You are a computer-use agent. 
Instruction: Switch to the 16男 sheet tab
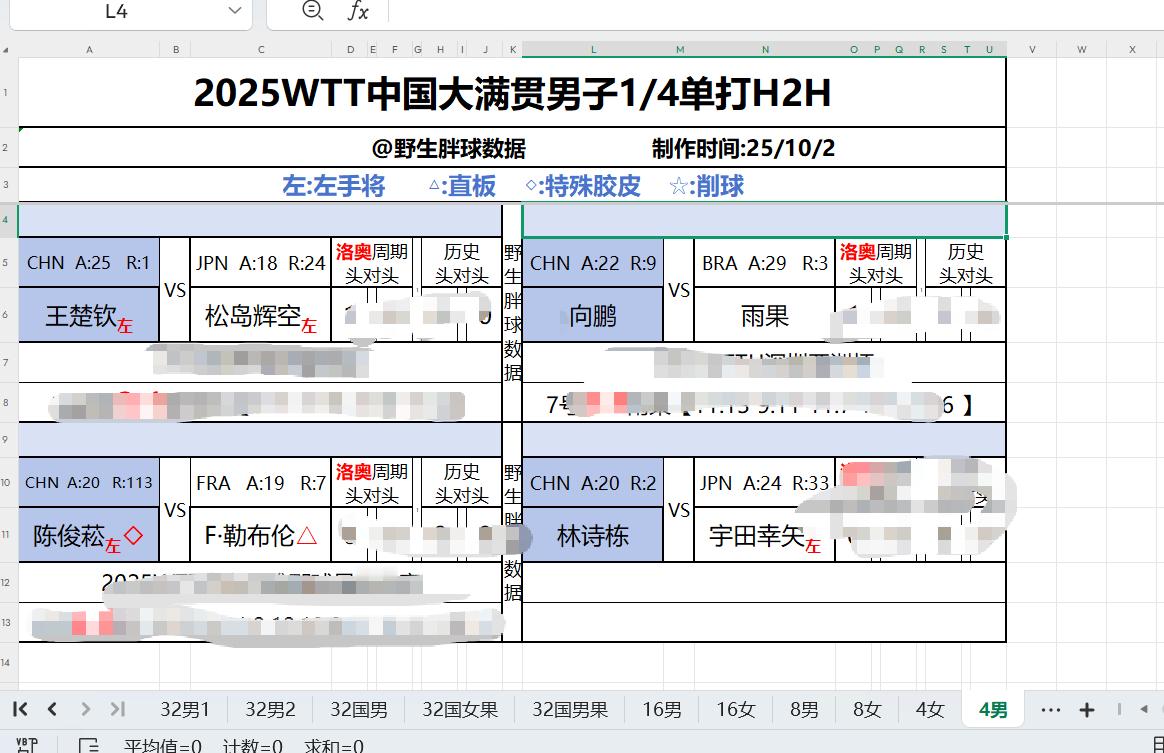click(x=661, y=710)
